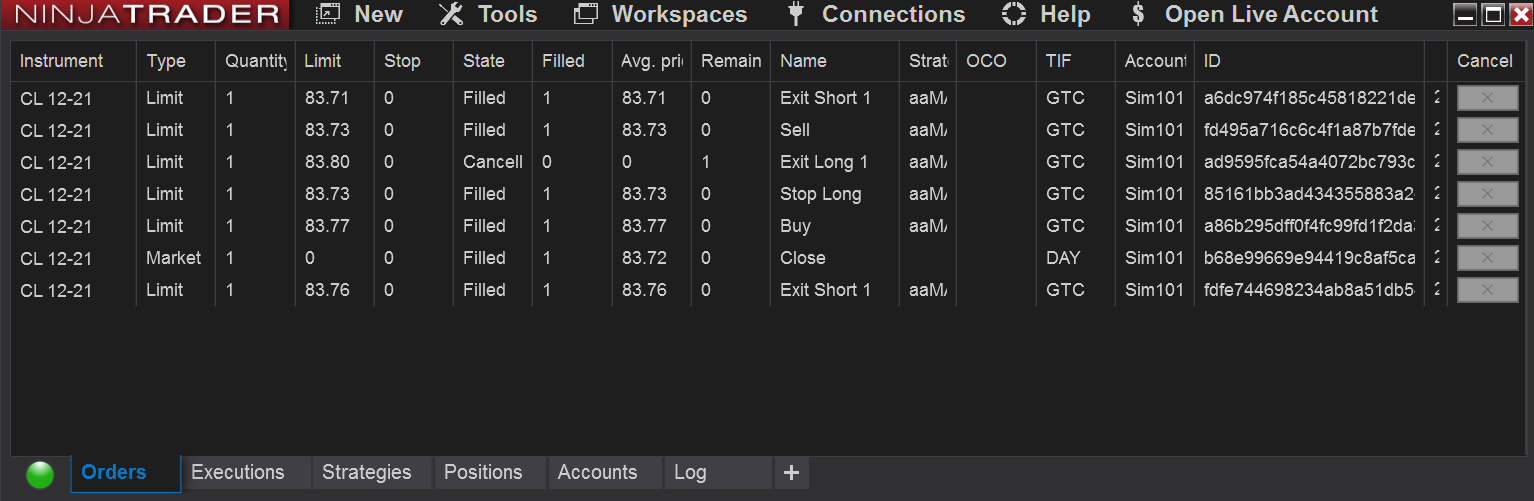Click the State column header
Screen dimensions: 1534x501
(x=484, y=61)
